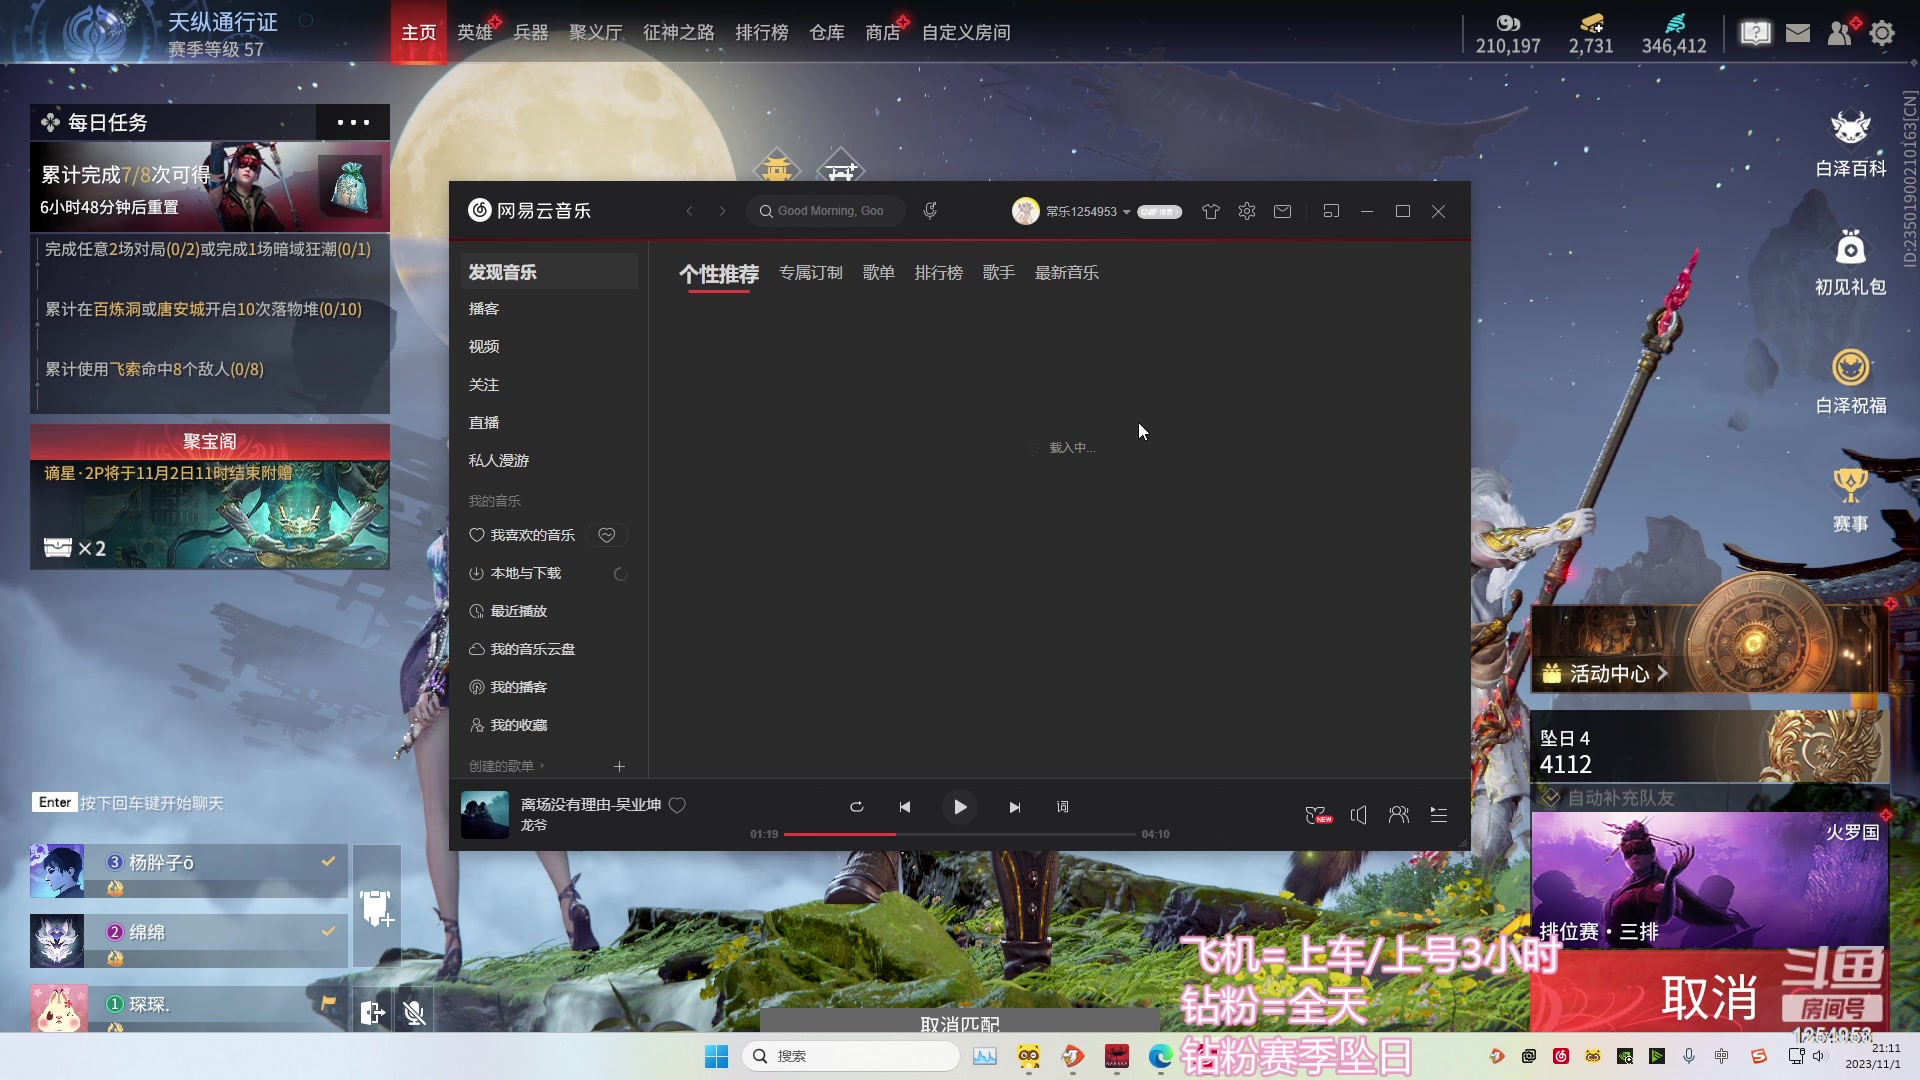The width and height of the screenshot is (1920, 1080).
Task: Open 白泽百科 on the right side
Action: pyautogui.click(x=1851, y=144)
